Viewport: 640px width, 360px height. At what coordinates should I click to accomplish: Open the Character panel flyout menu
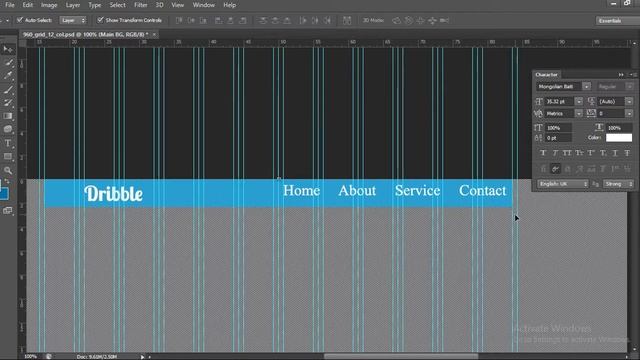tap(633, 75)
